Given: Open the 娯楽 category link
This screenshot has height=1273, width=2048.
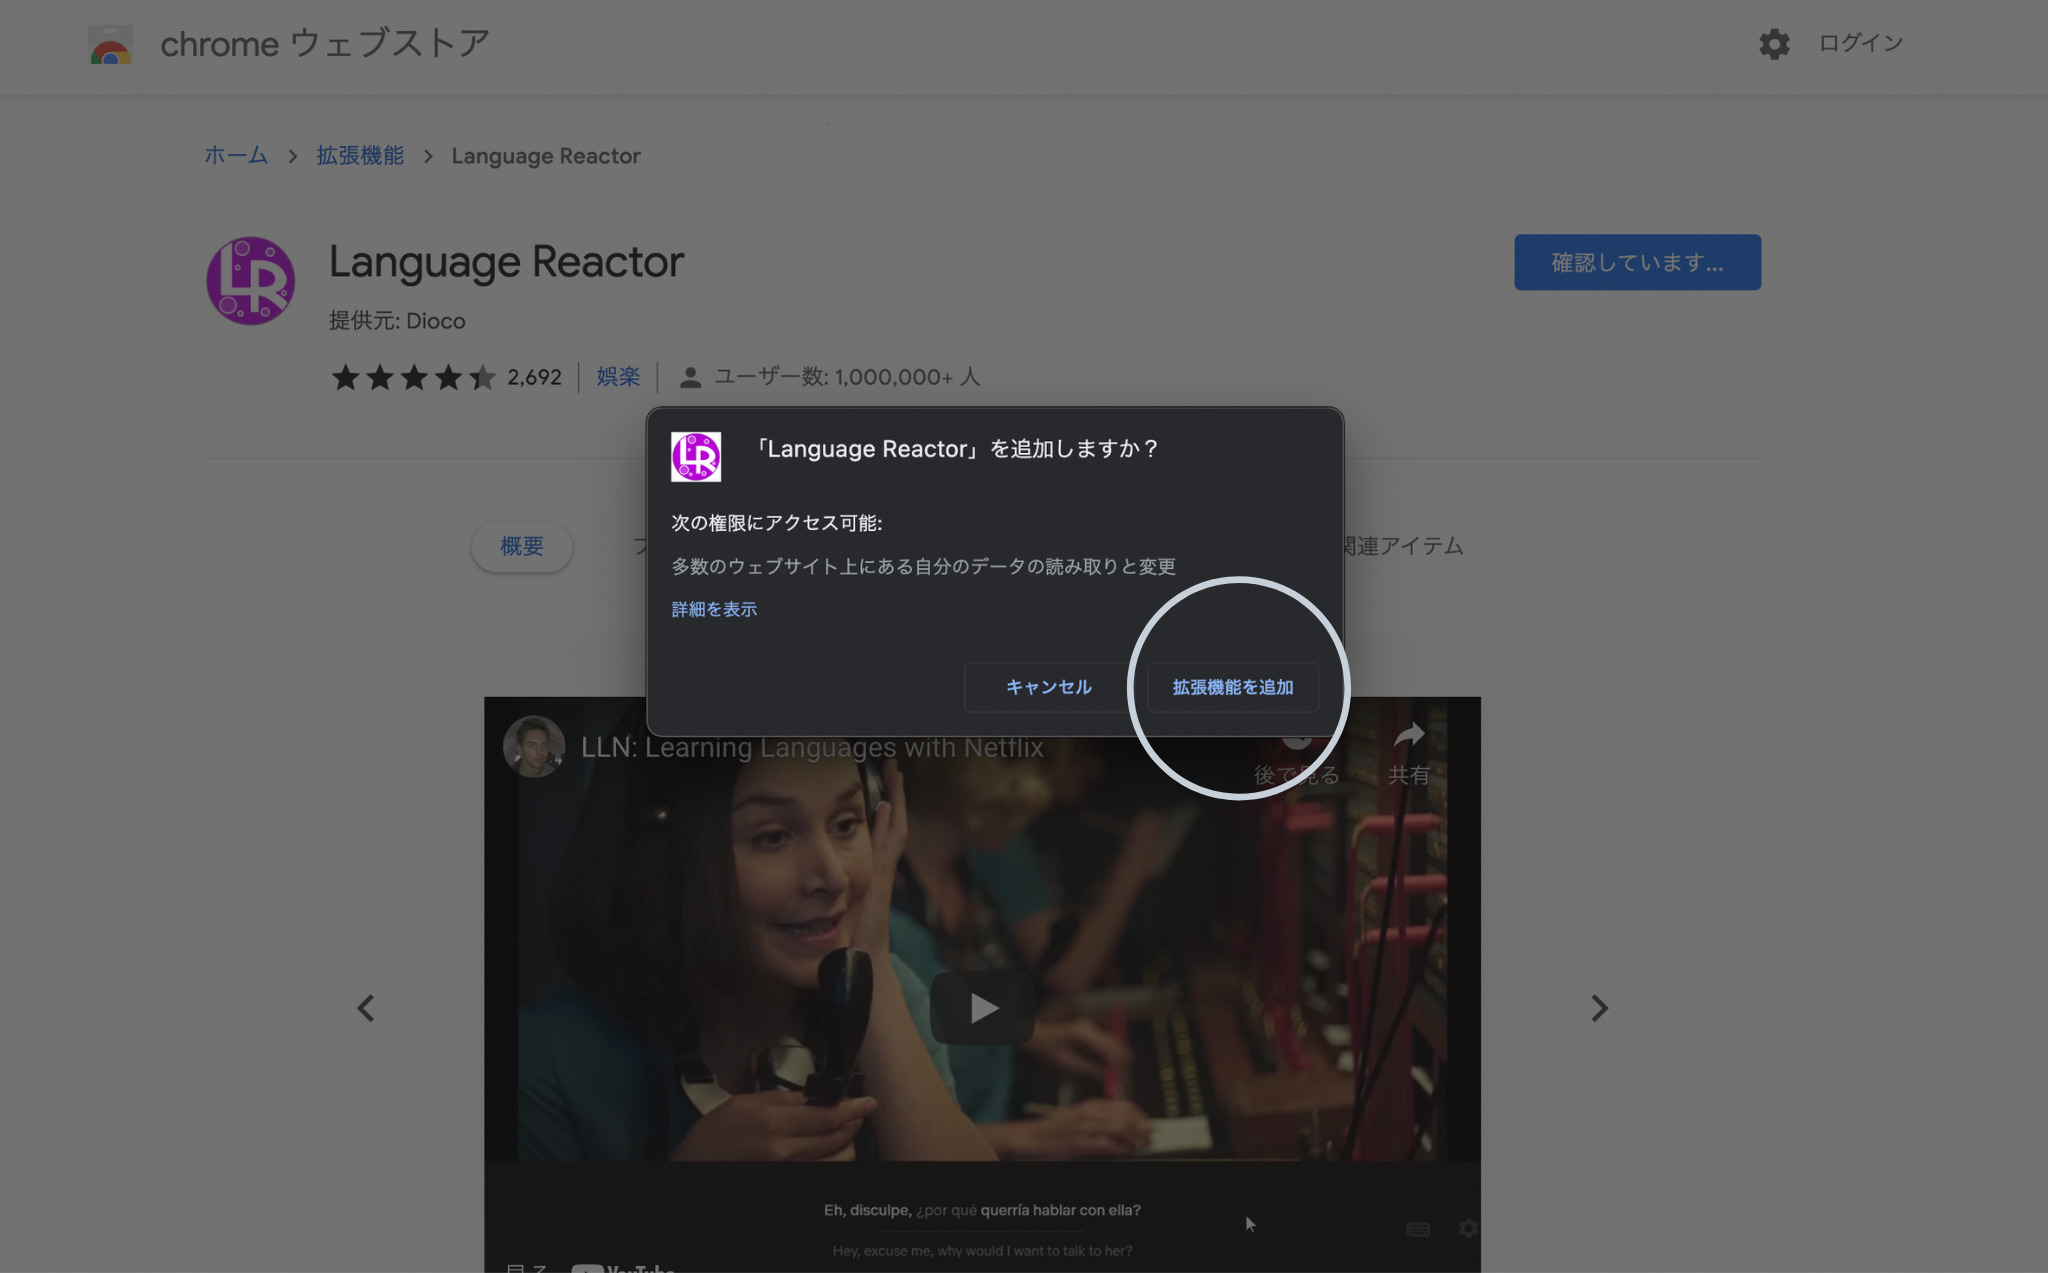Looking at the screenshot, I should [618, 377].
